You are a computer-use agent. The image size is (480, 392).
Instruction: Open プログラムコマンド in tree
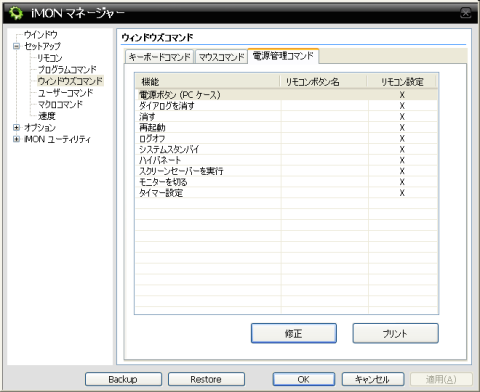point(67,69)
